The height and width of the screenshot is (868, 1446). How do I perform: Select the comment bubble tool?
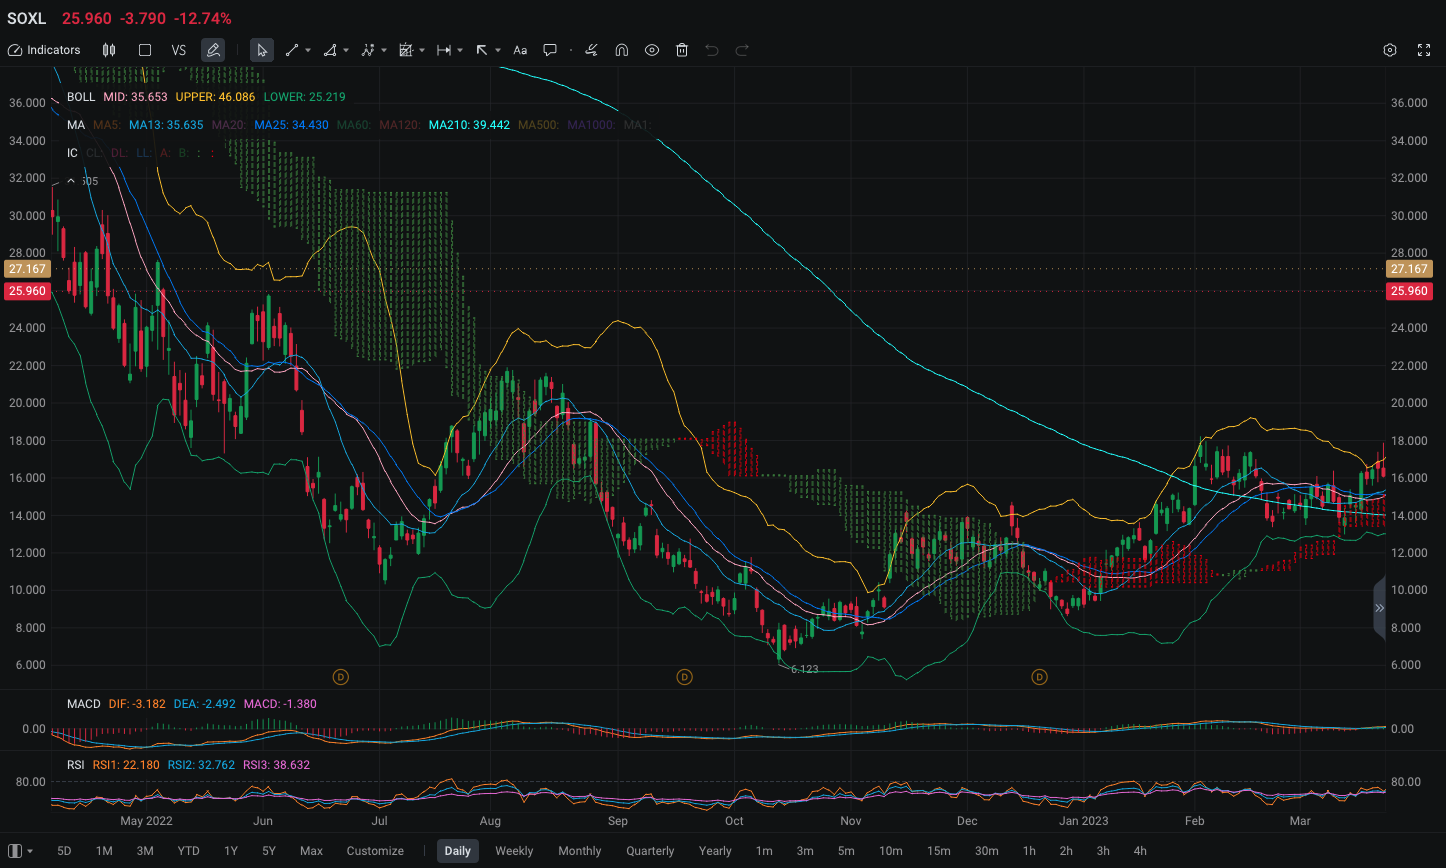550,50
